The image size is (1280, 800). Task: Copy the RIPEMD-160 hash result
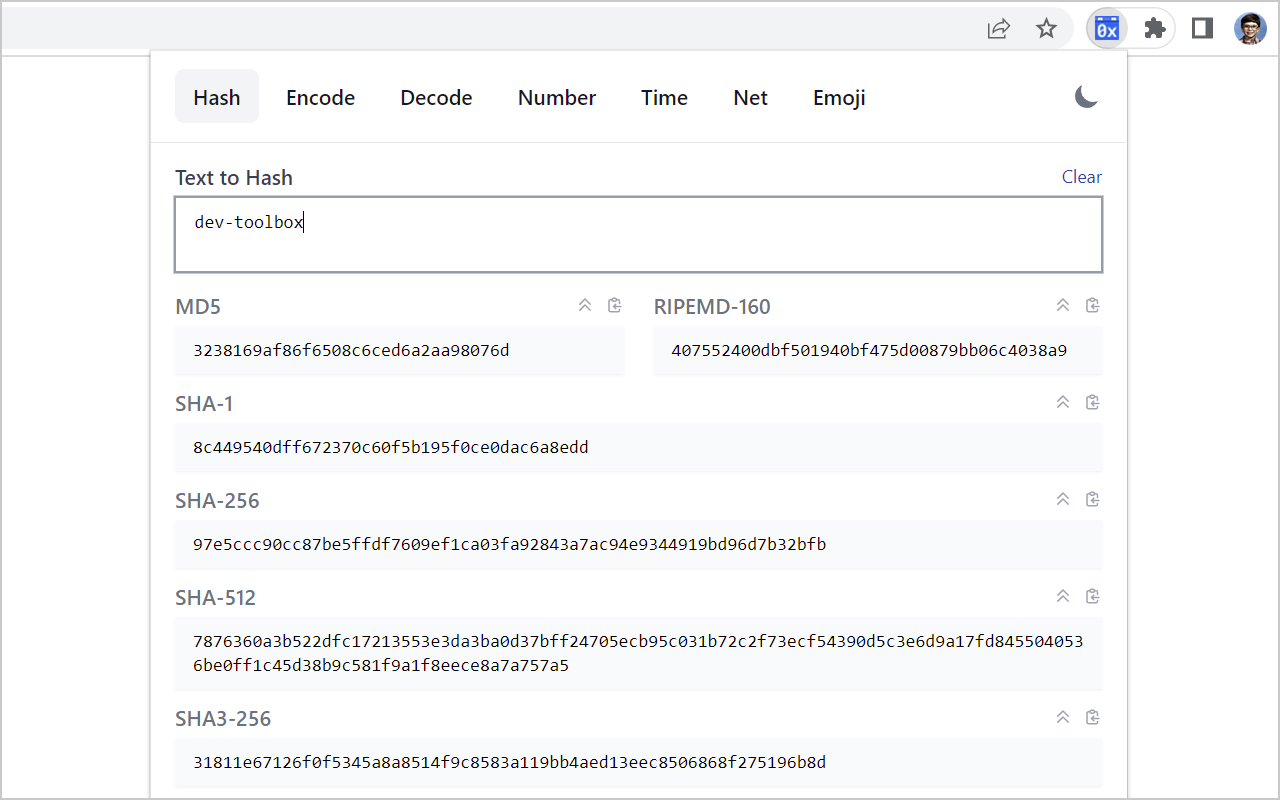coord(1092,305)
